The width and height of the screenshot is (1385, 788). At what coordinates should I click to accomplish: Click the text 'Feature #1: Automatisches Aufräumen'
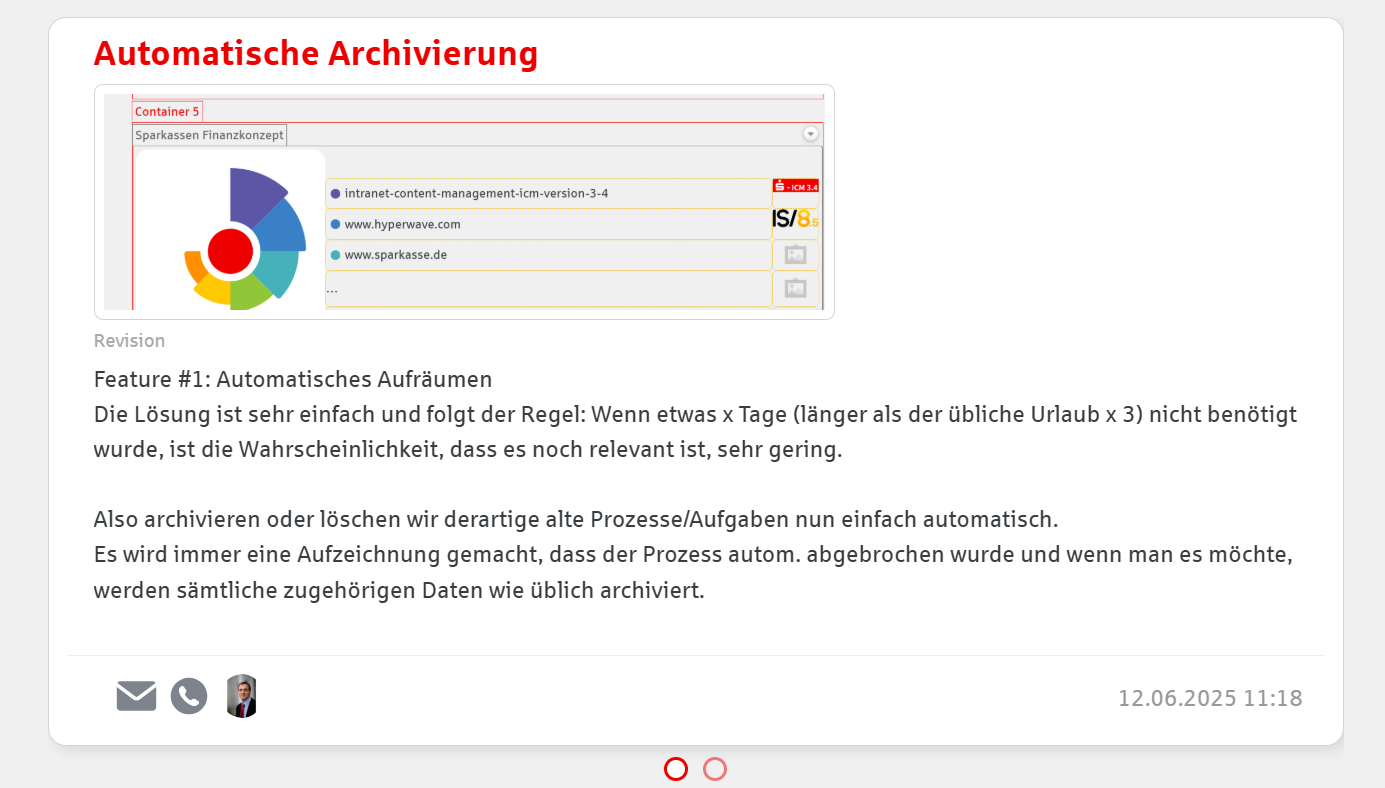293,380
